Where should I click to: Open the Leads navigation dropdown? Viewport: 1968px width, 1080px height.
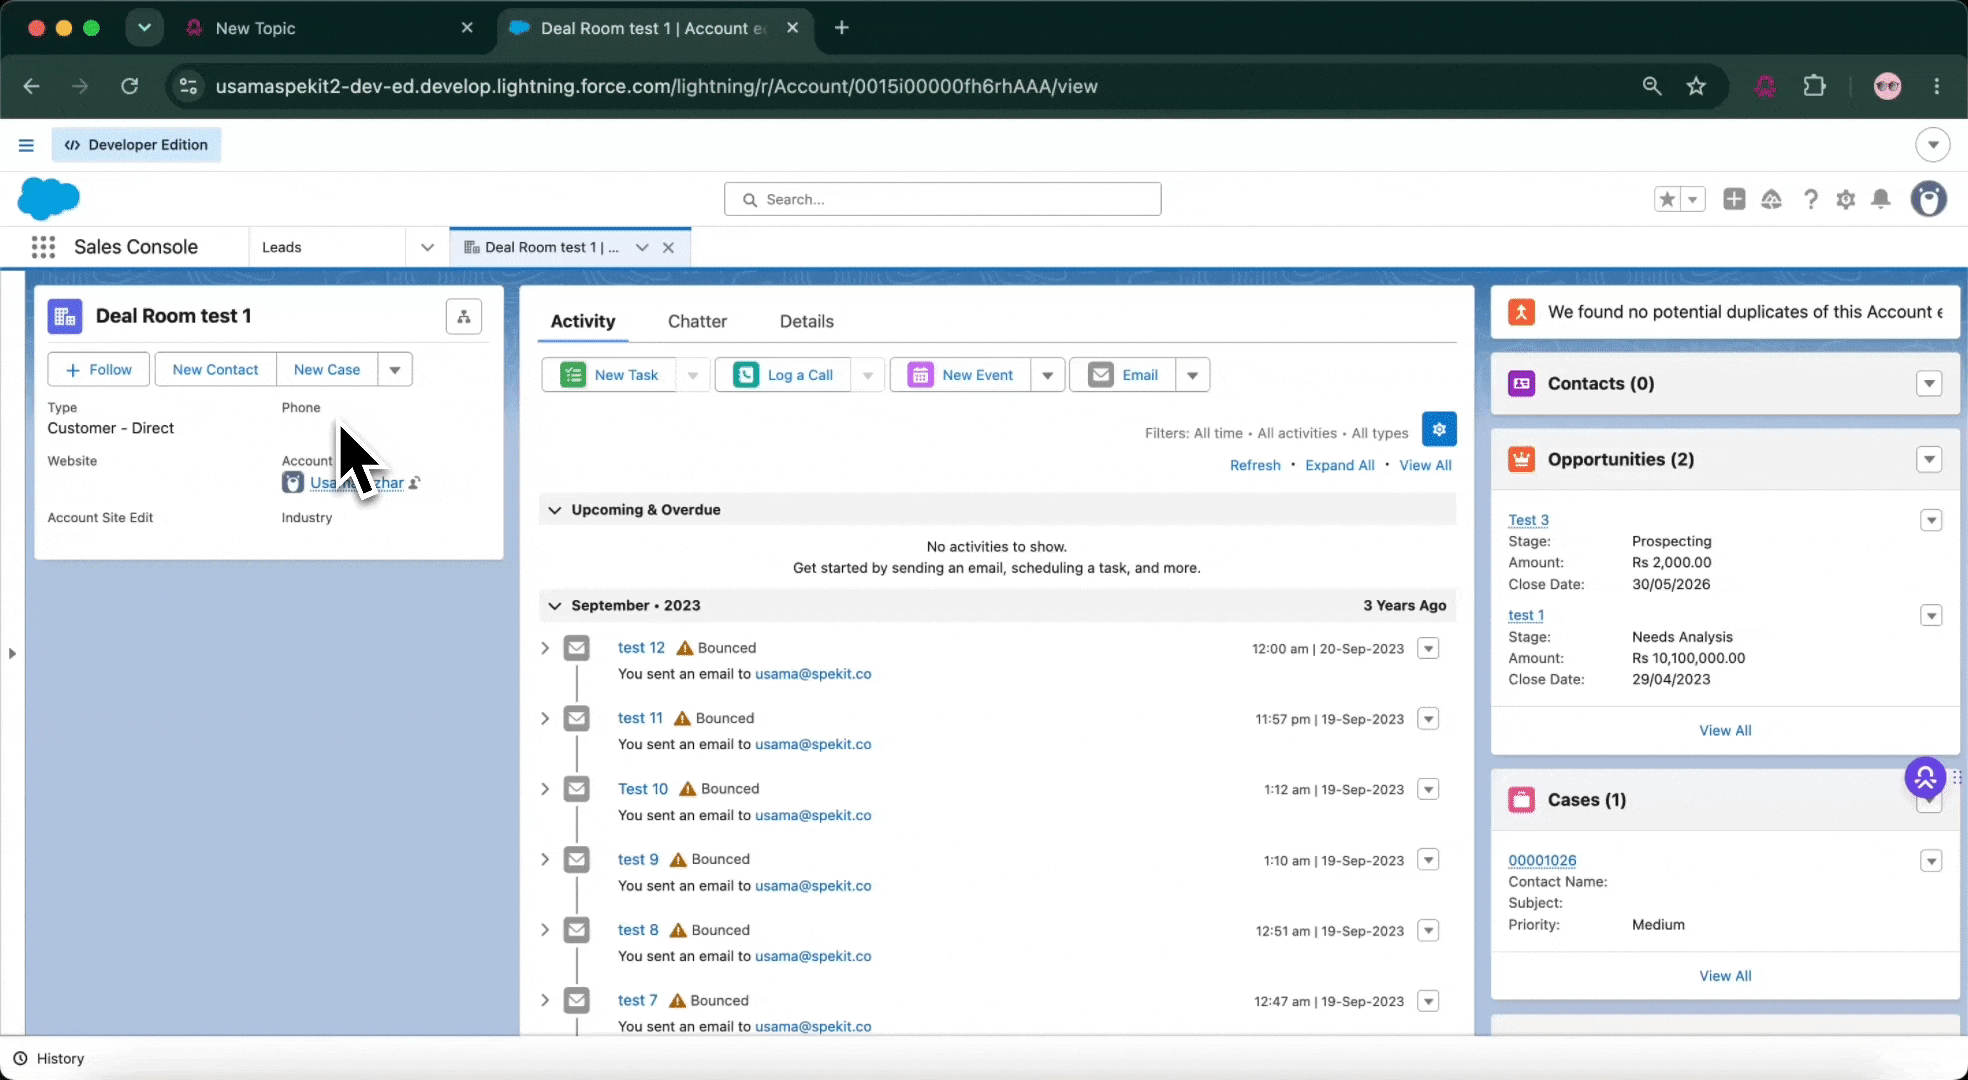427,248
